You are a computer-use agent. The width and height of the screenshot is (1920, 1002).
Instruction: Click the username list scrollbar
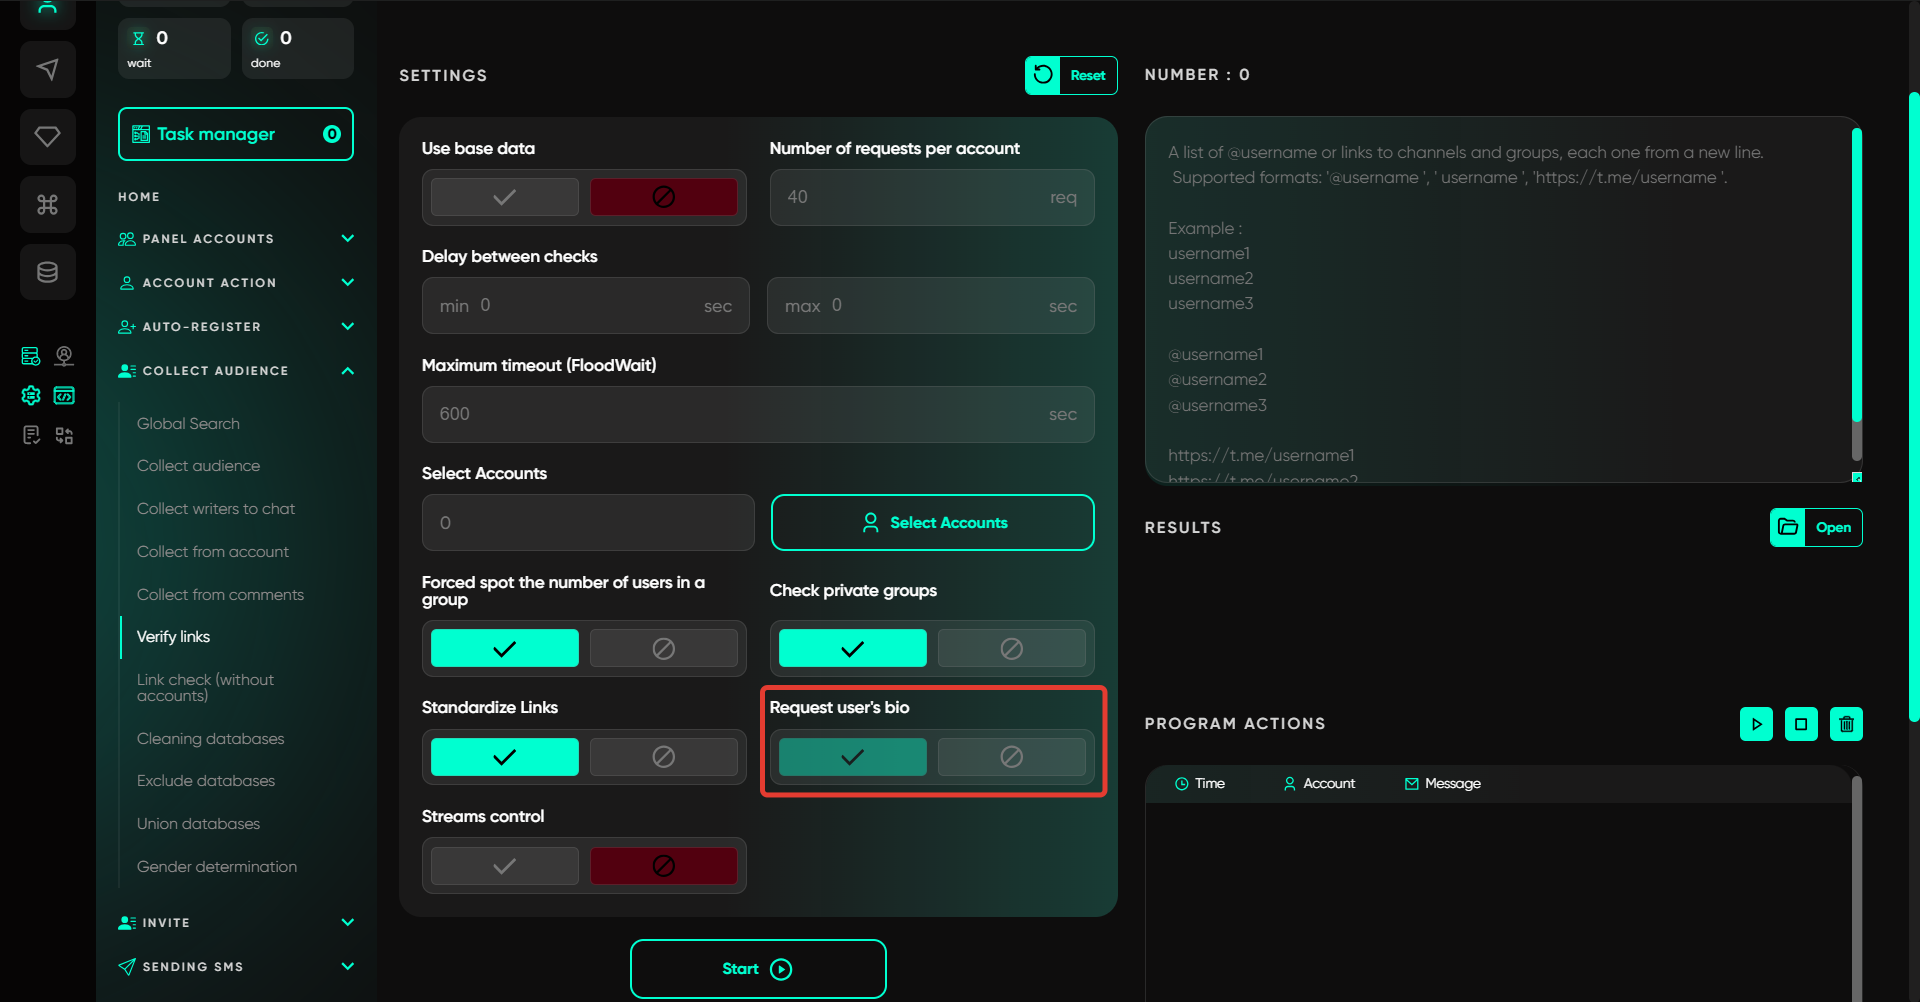pyautogui.click(x=1856, y=290)
